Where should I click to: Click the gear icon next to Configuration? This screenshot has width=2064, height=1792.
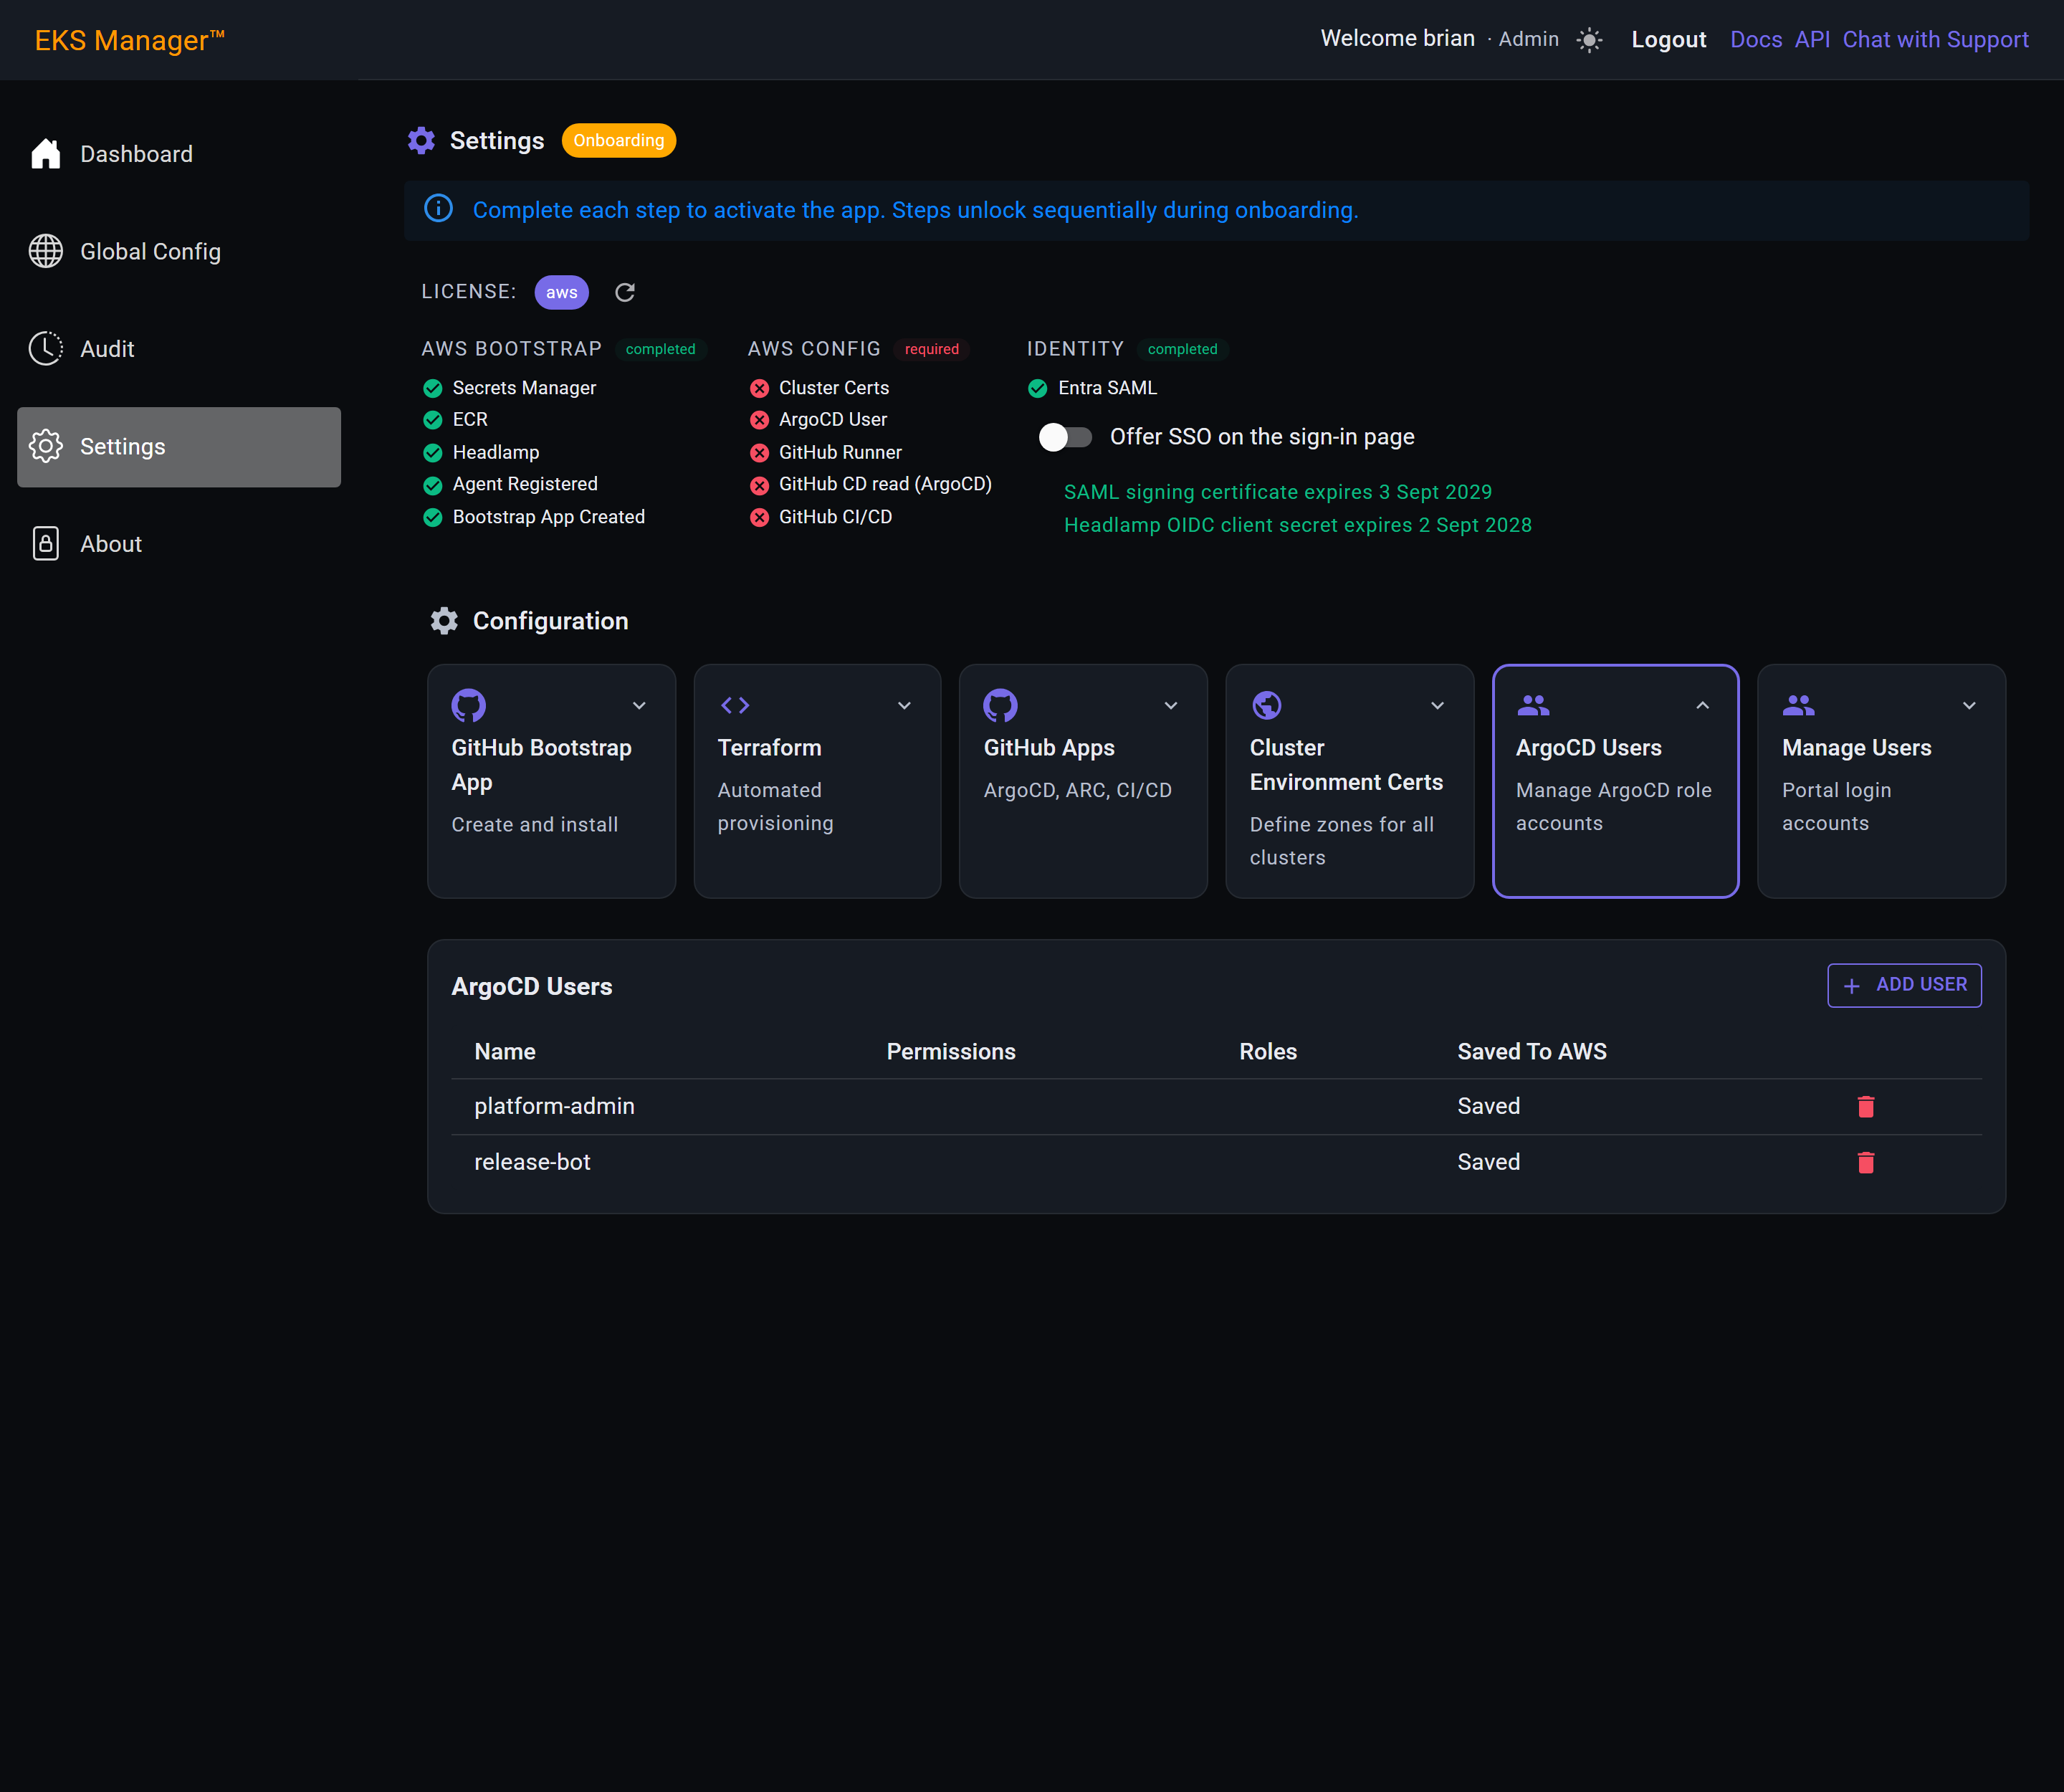click(x=444, y=621)
